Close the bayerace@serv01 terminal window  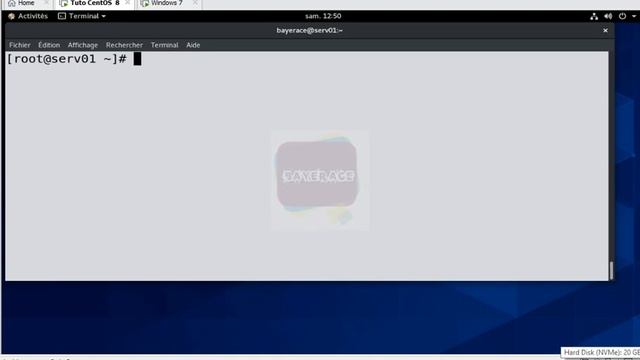pos(605,31)
